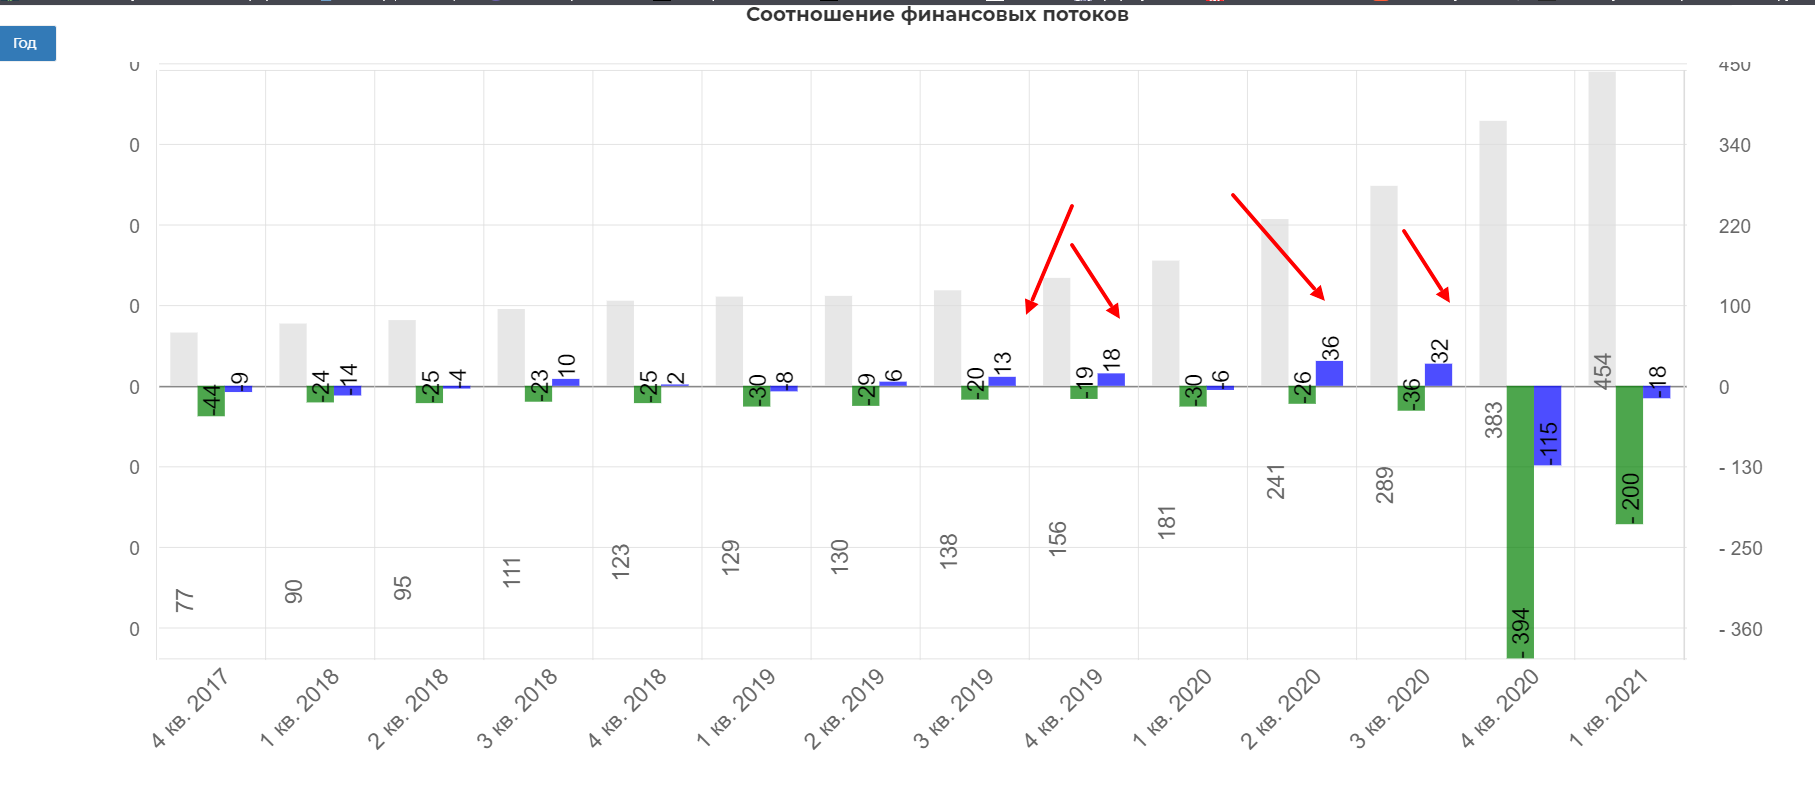Click the green bar in 1 кв. 2019

click(756, 396)
